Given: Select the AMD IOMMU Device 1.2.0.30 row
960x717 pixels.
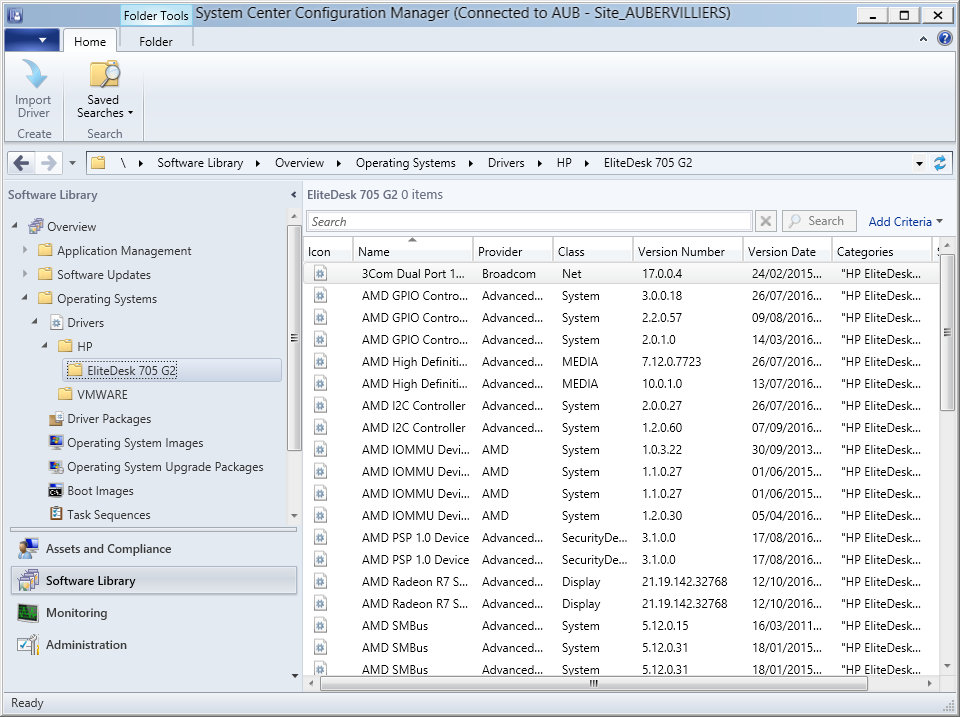Looking at the screenshot, I should (x=621, y=516).
